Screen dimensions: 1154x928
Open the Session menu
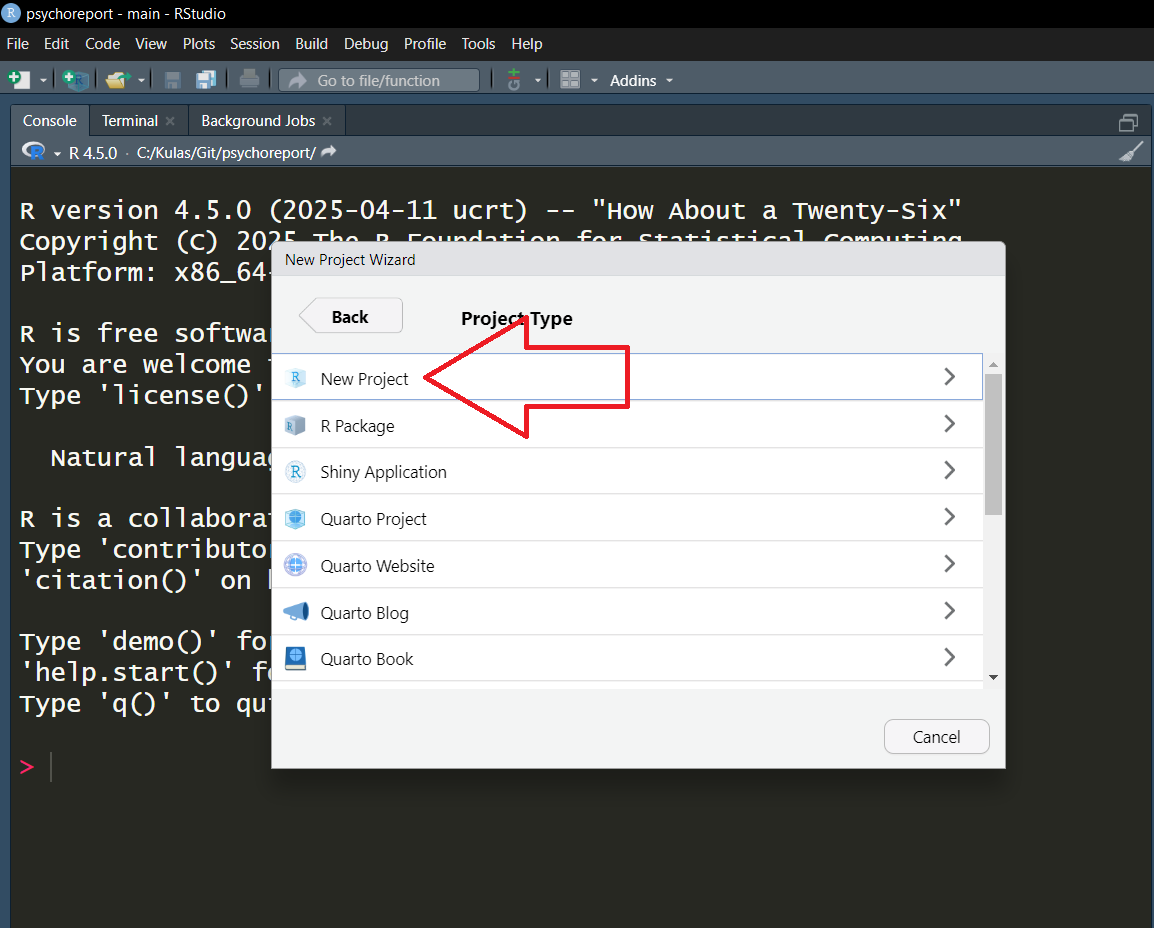[x=254, y=43]
